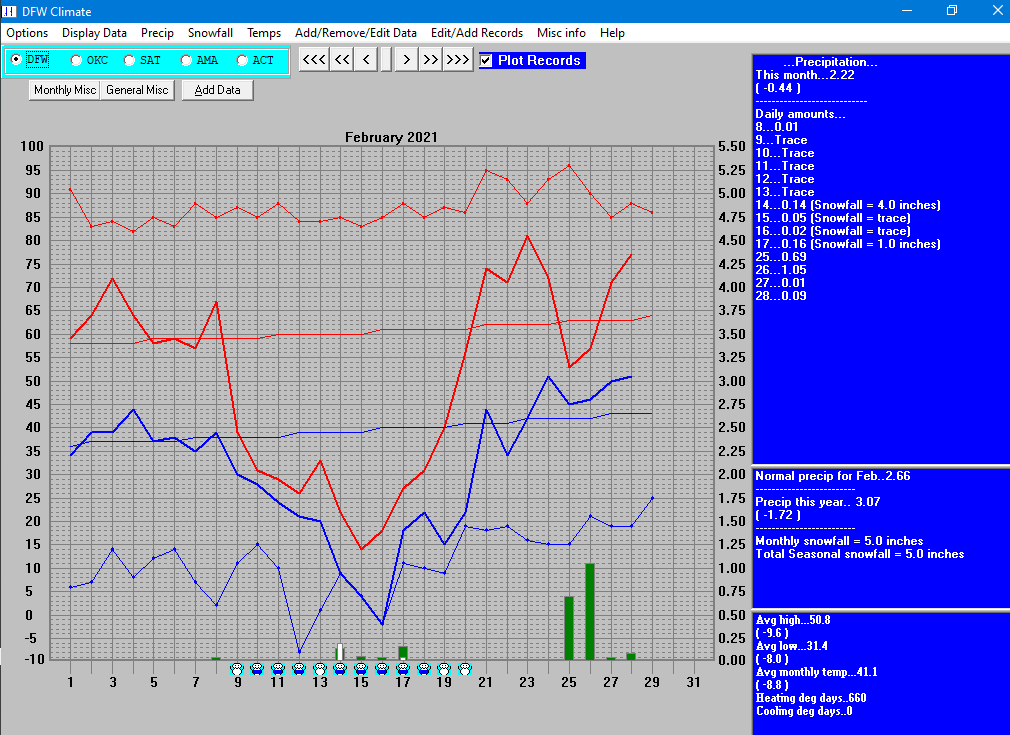Click the snowman icon under day 15
Viewport: 1010px width, 735px height.
tap(361, 669)
